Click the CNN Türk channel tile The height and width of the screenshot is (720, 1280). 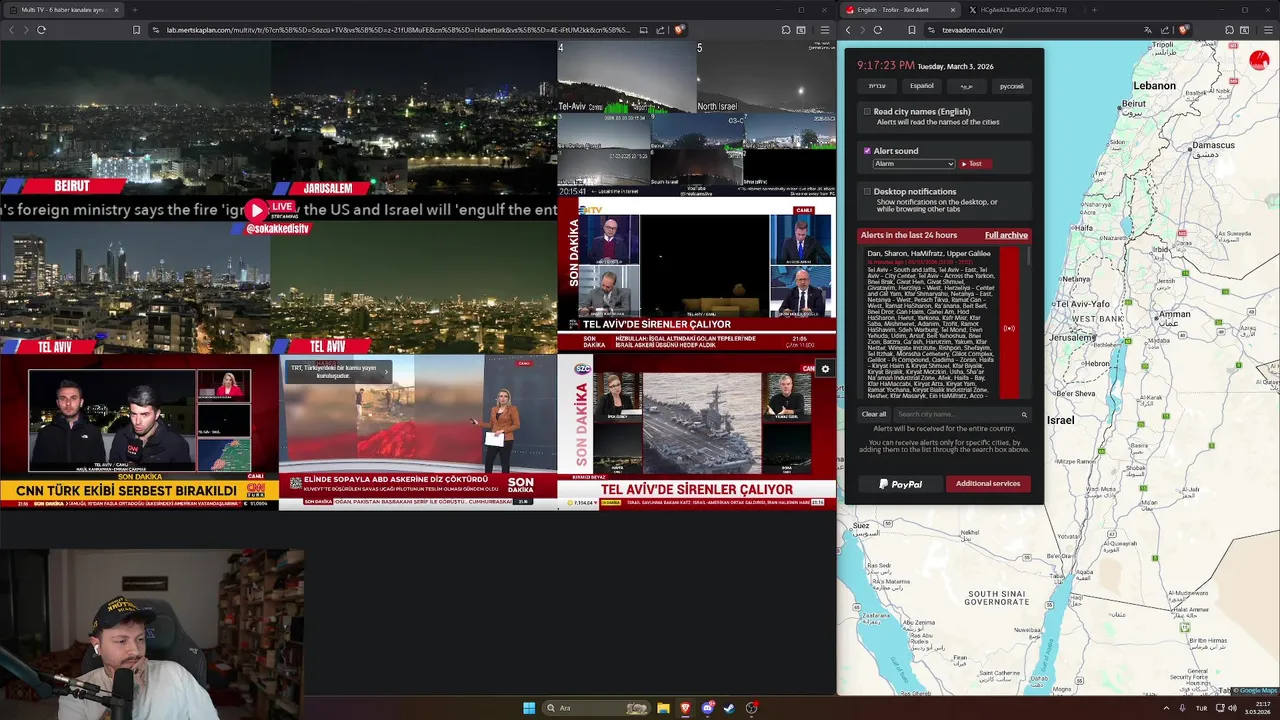pos(139,432)
